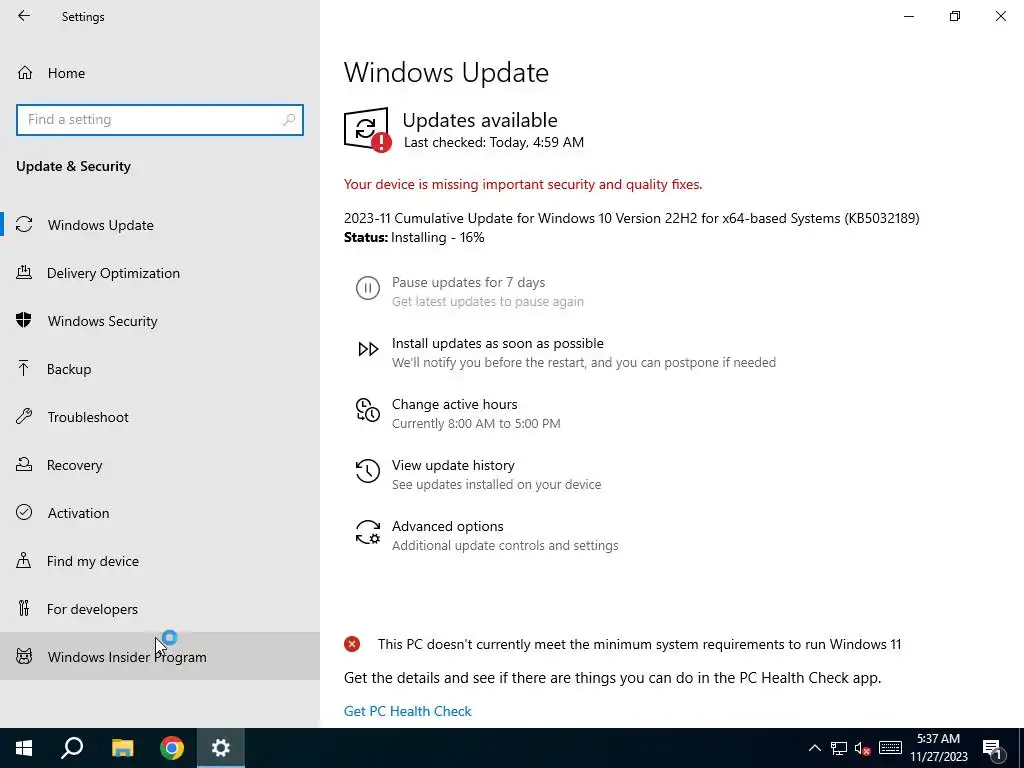This screenshot has height=768, width=1024.
Task: Click the Delivery Optimization icon
Action: pyautogui.click(x=24, y=273)
